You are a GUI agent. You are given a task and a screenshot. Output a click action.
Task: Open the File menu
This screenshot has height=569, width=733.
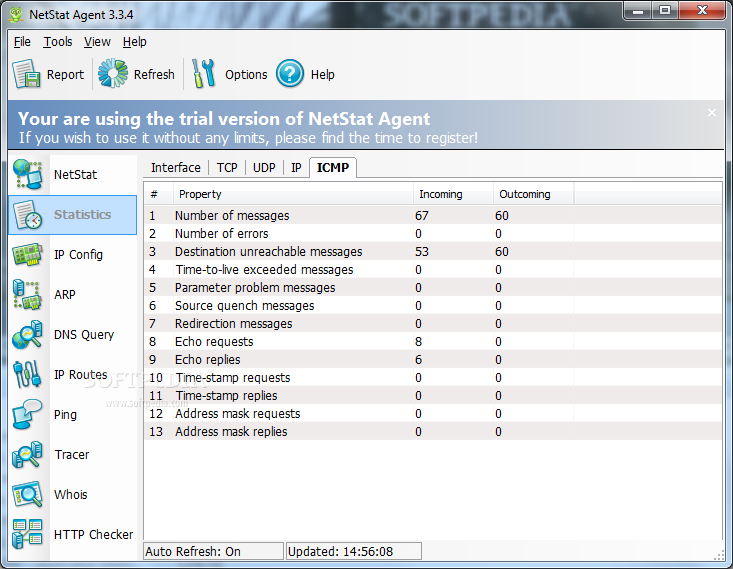pyautogui.click(x=22, y=42)
